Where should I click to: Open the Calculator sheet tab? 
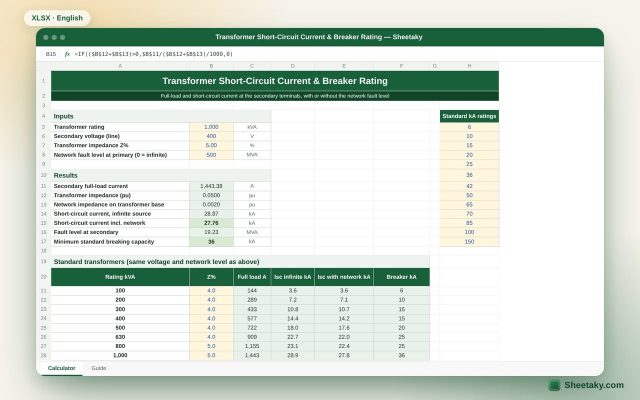(61, 368)
